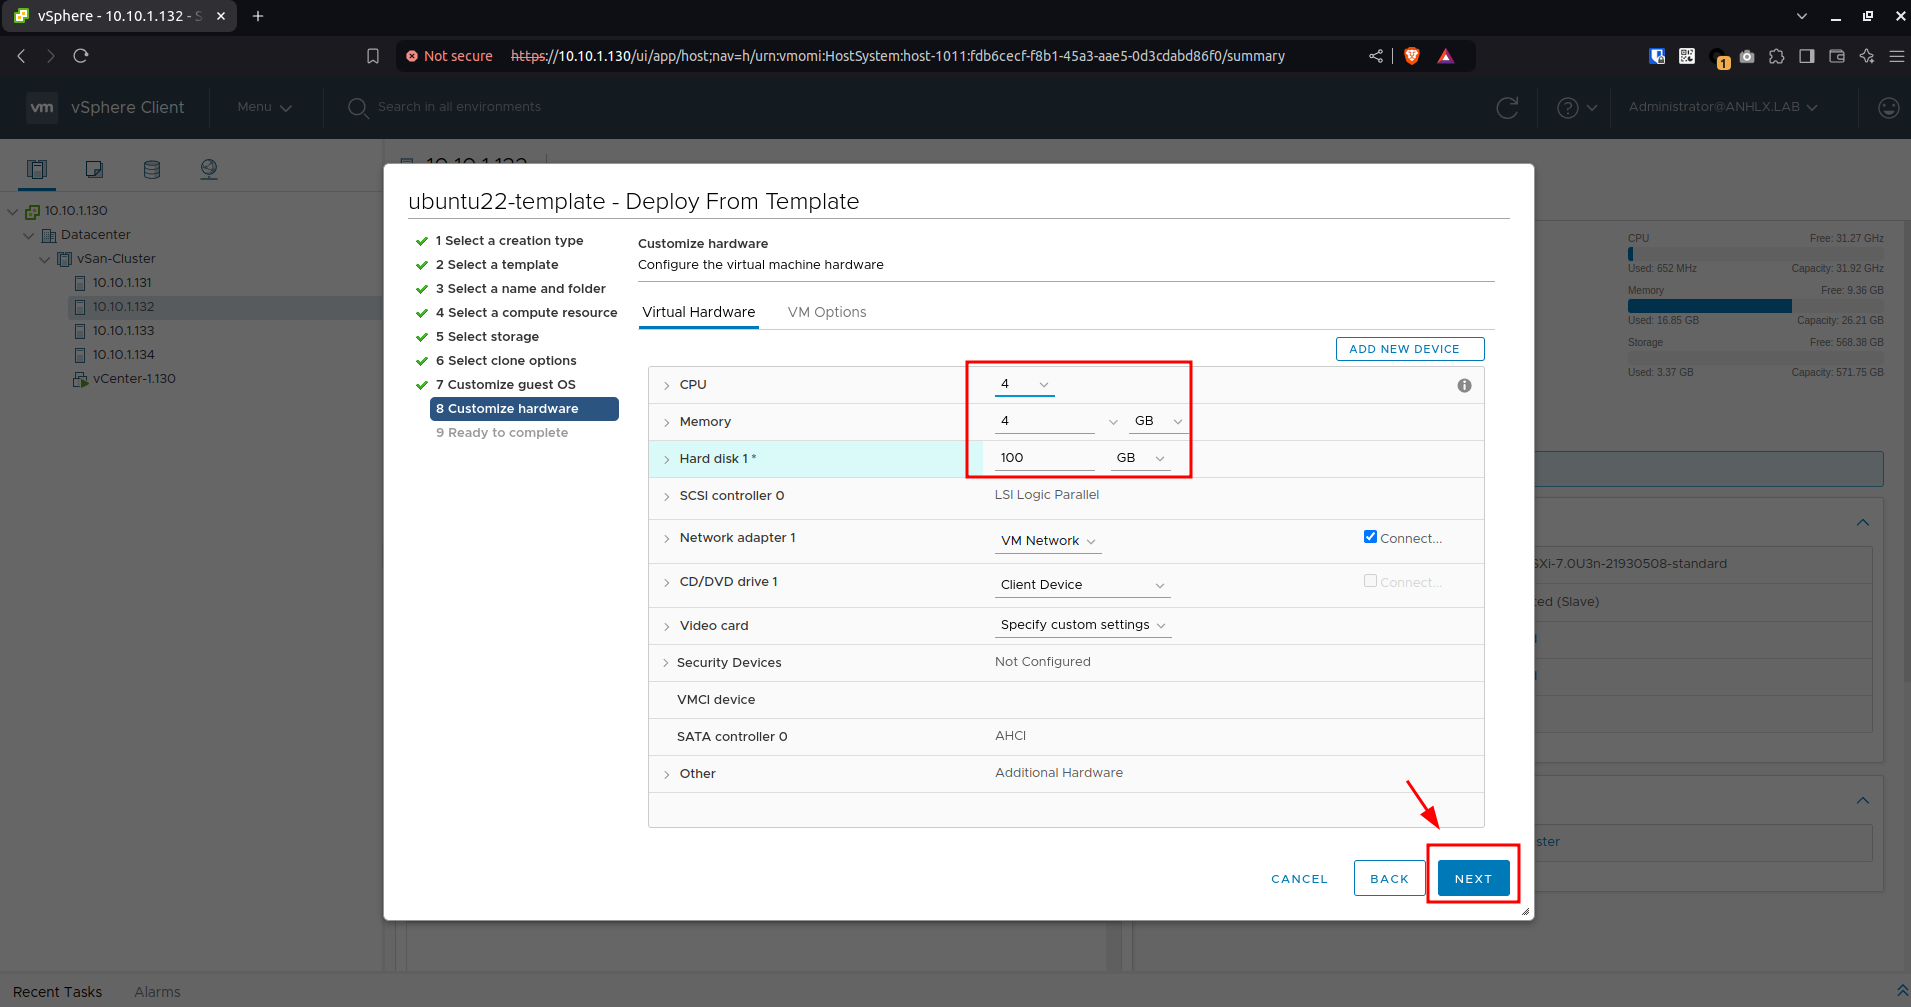
Task: Expand the Hard disk 1 row
Action: click(x=667, y=459)
